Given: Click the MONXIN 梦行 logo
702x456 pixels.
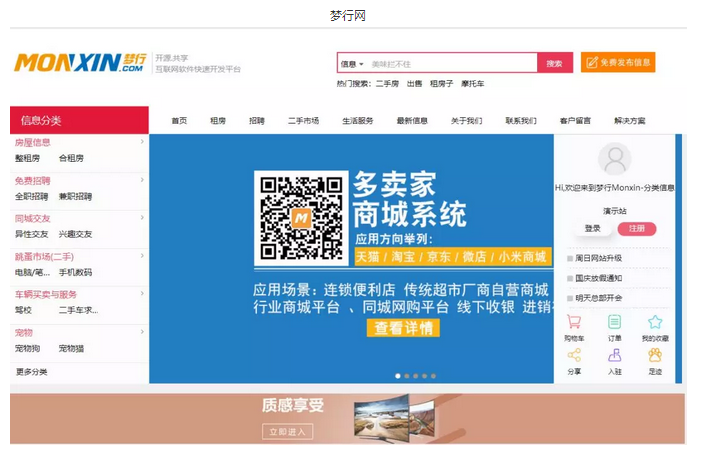Looking at the screenshot, I should point(81,63).
